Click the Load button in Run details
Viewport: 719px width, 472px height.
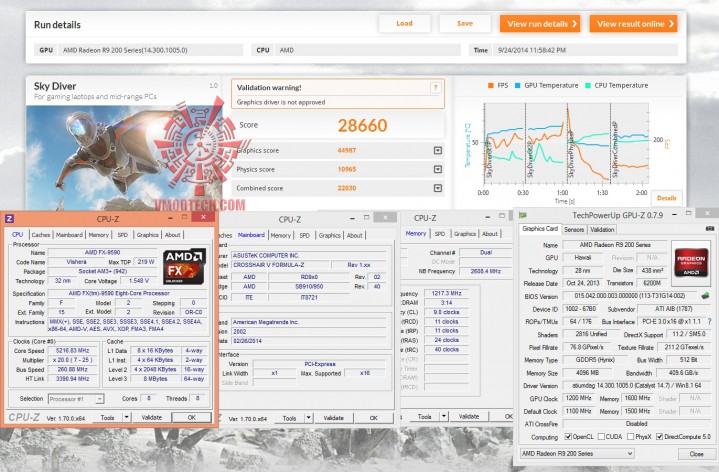click(404, 23)
